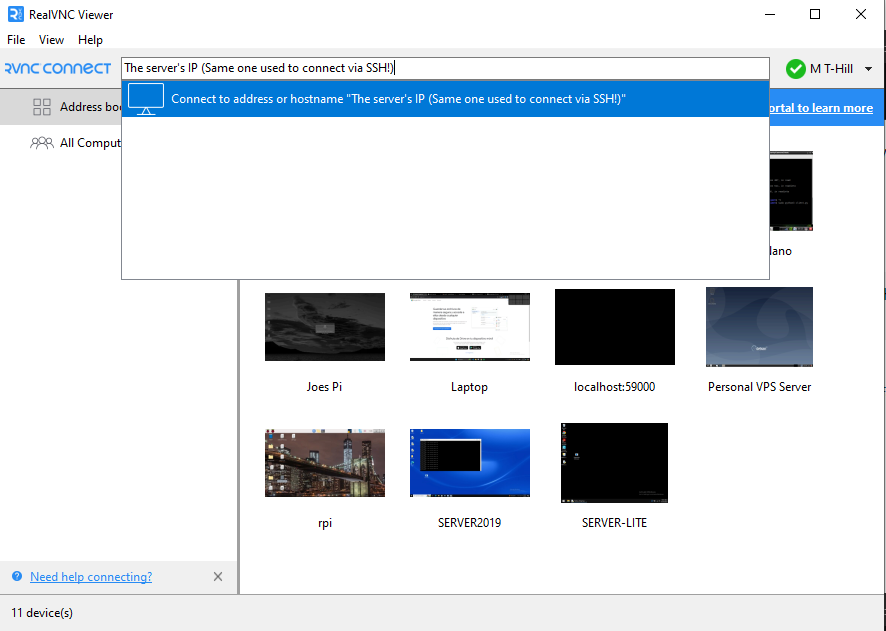Open the SERVER2019 thumbnail
Screen dimensions: 886x631
(x=470, y=463)
